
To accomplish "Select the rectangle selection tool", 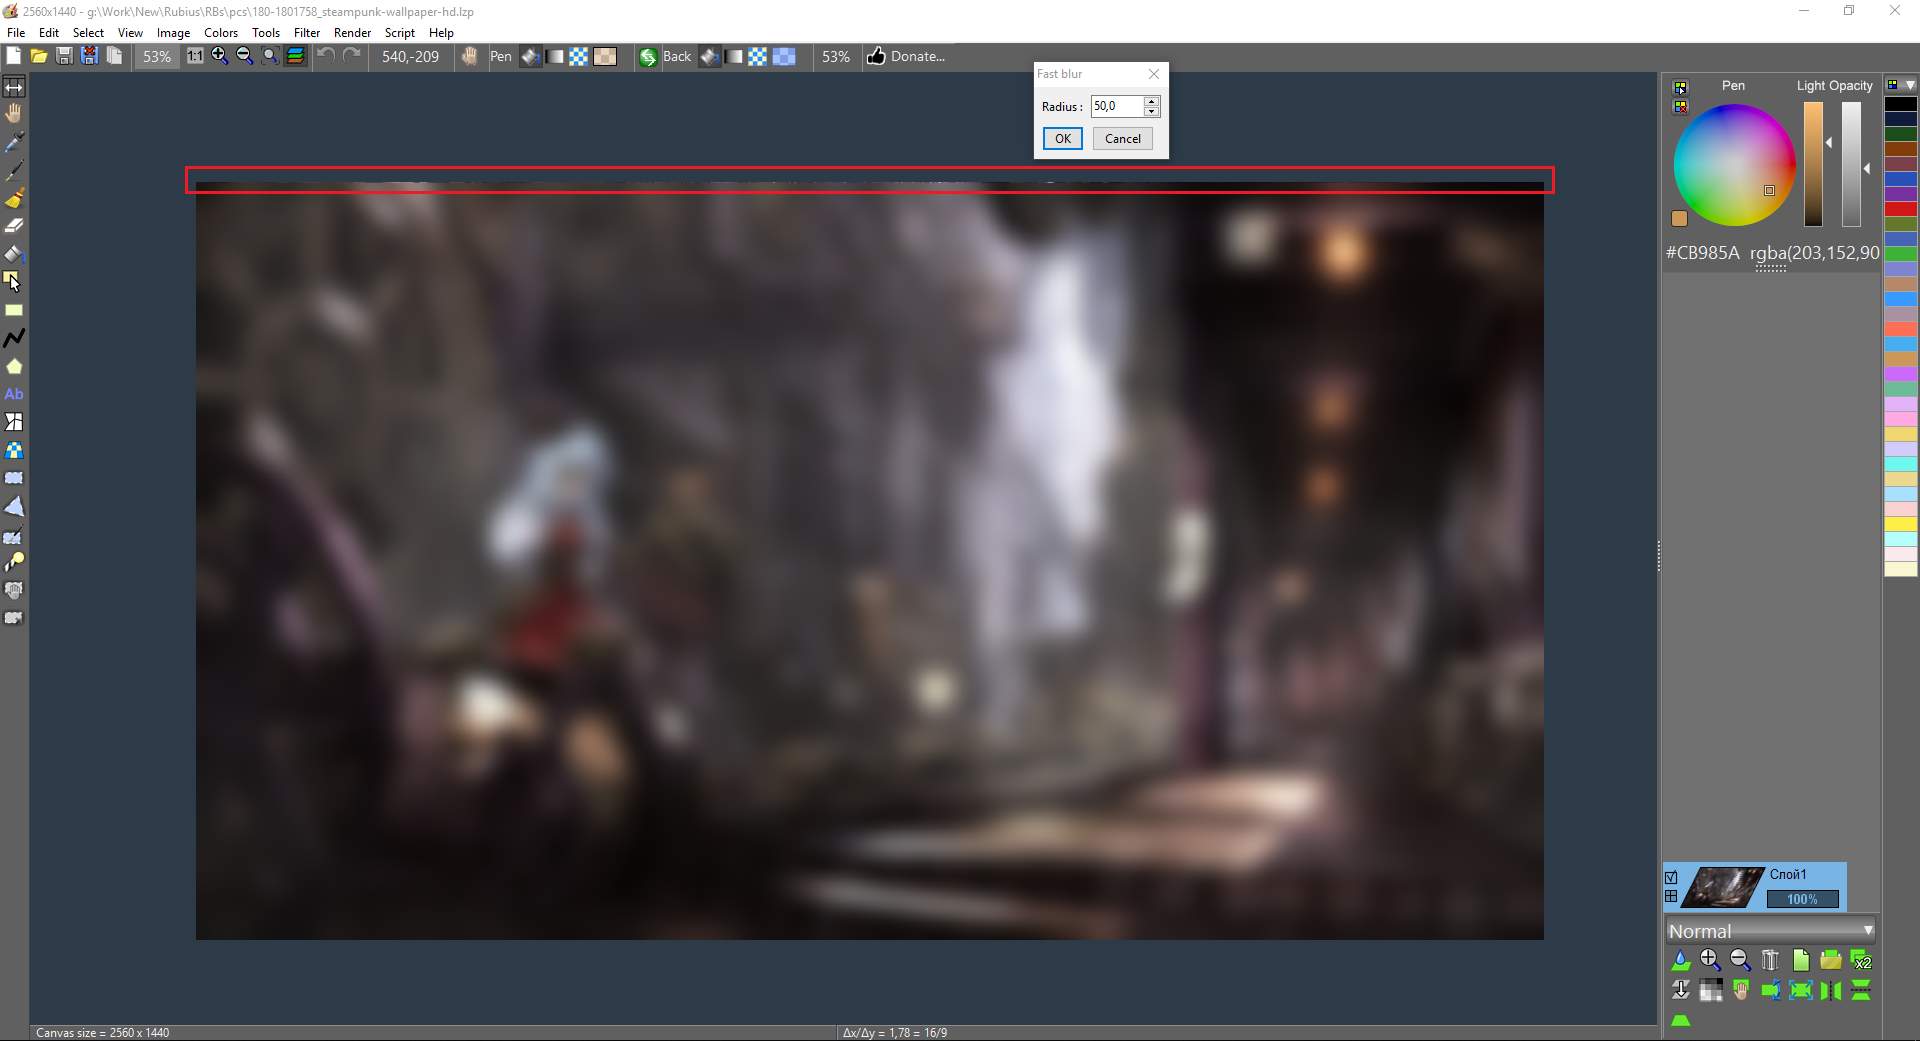I will (x=14, y=478).
